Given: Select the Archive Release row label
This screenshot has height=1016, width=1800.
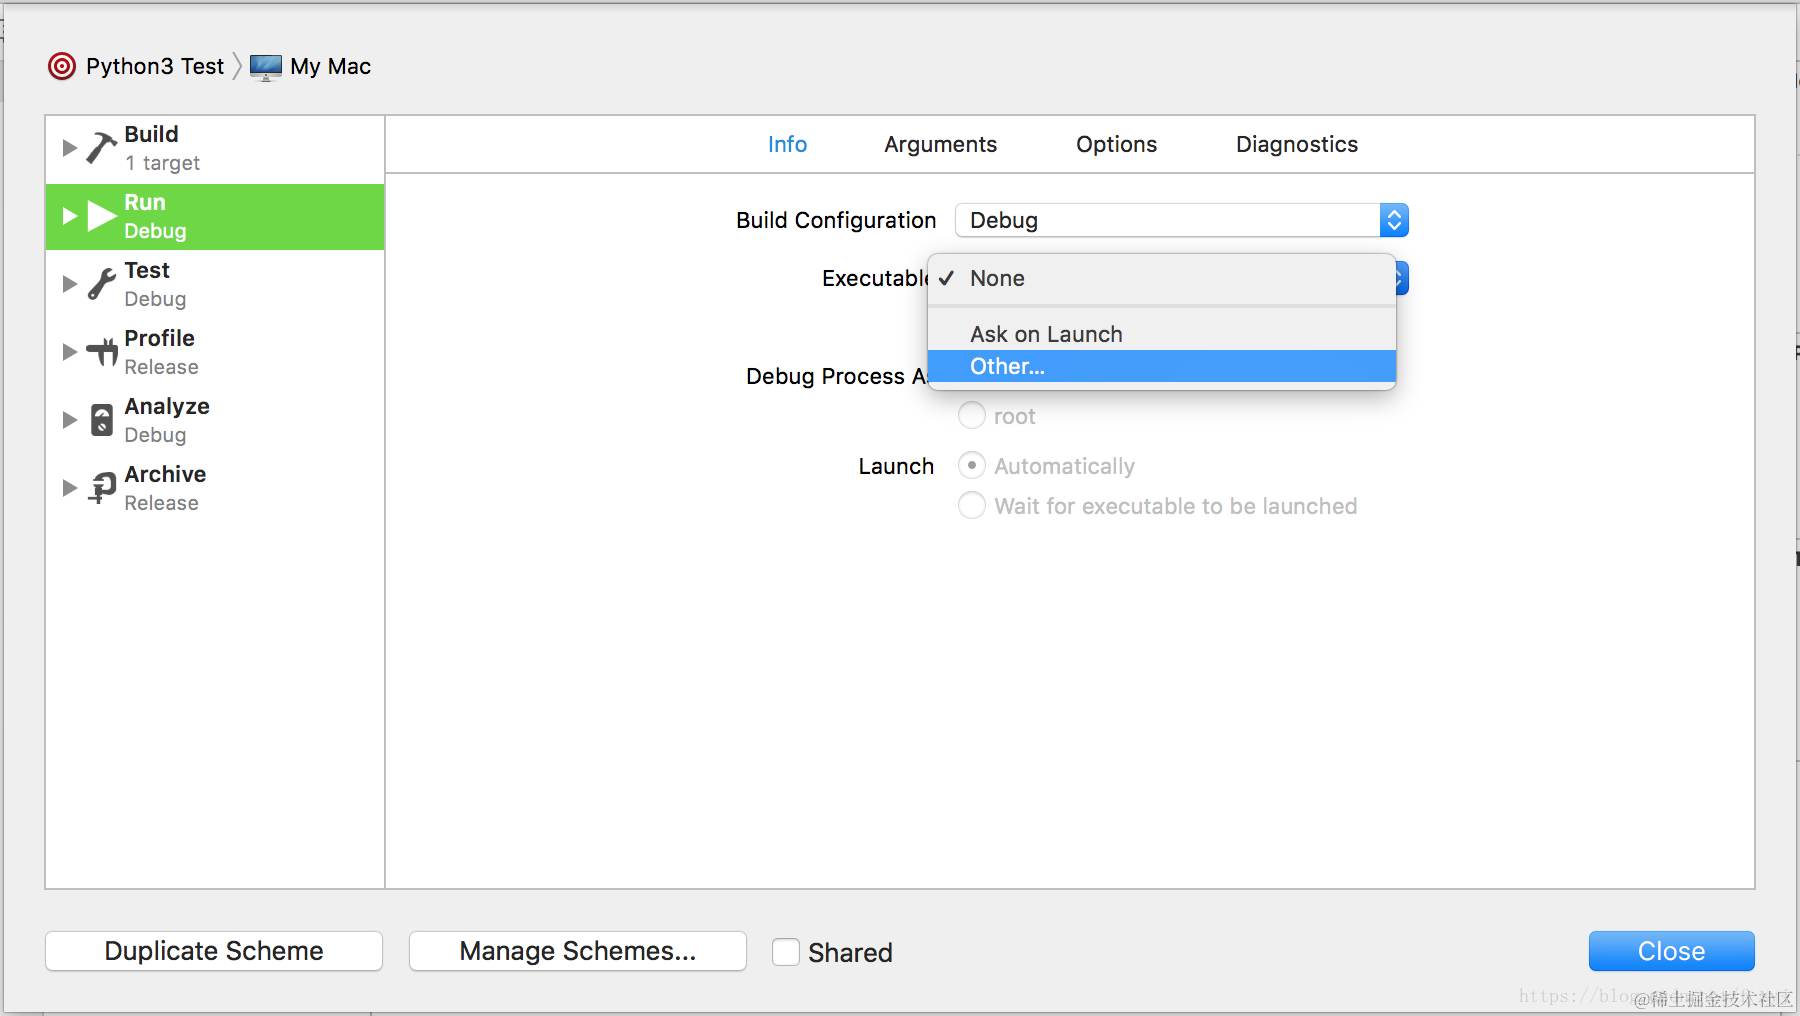Looking at the screenshot, I should pyautogui.click(x=165, y=488).
